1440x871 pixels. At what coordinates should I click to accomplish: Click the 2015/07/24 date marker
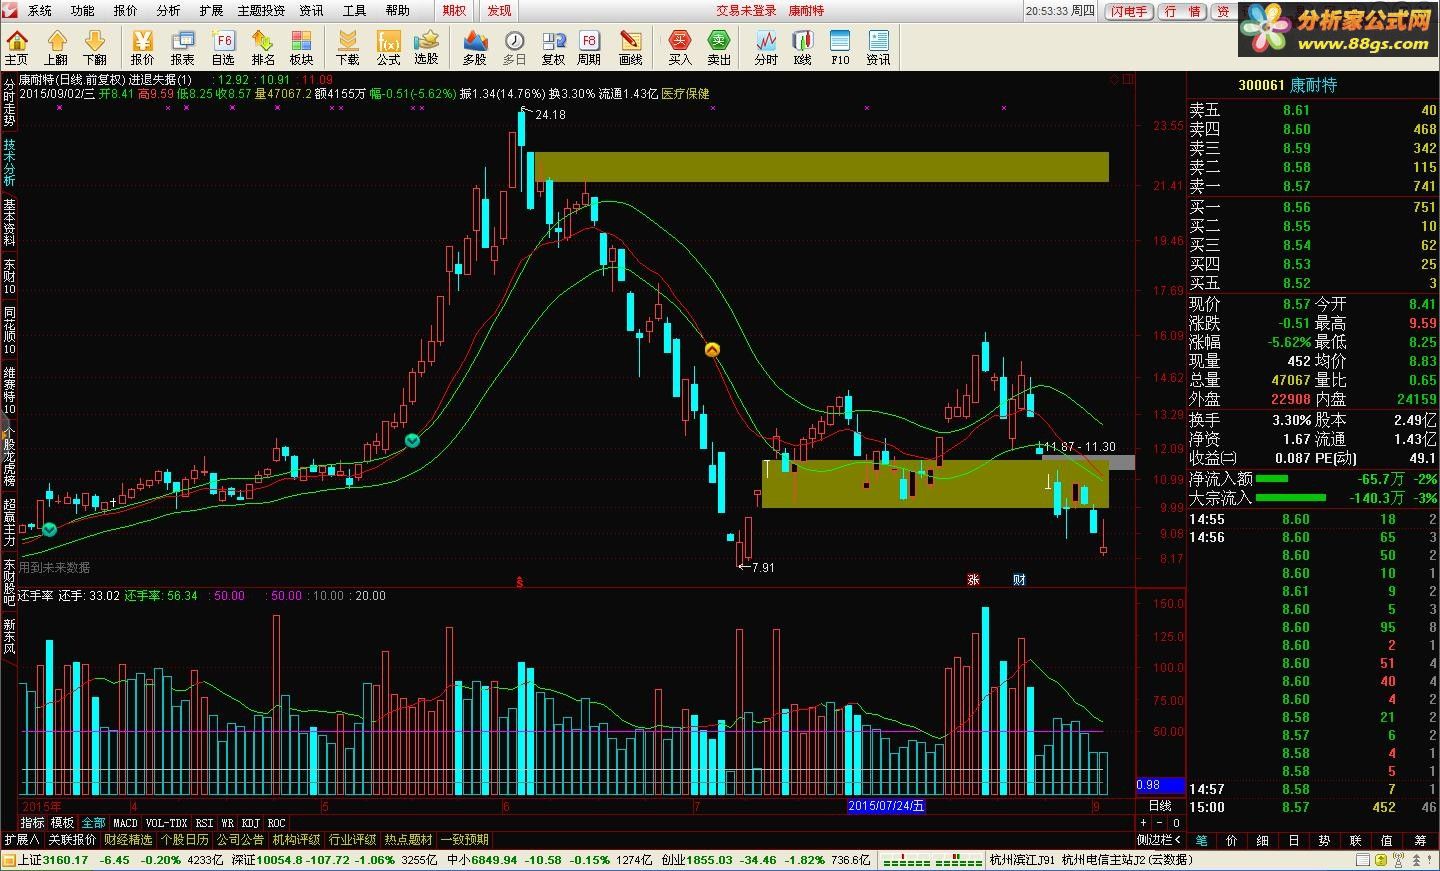point(887,806)
